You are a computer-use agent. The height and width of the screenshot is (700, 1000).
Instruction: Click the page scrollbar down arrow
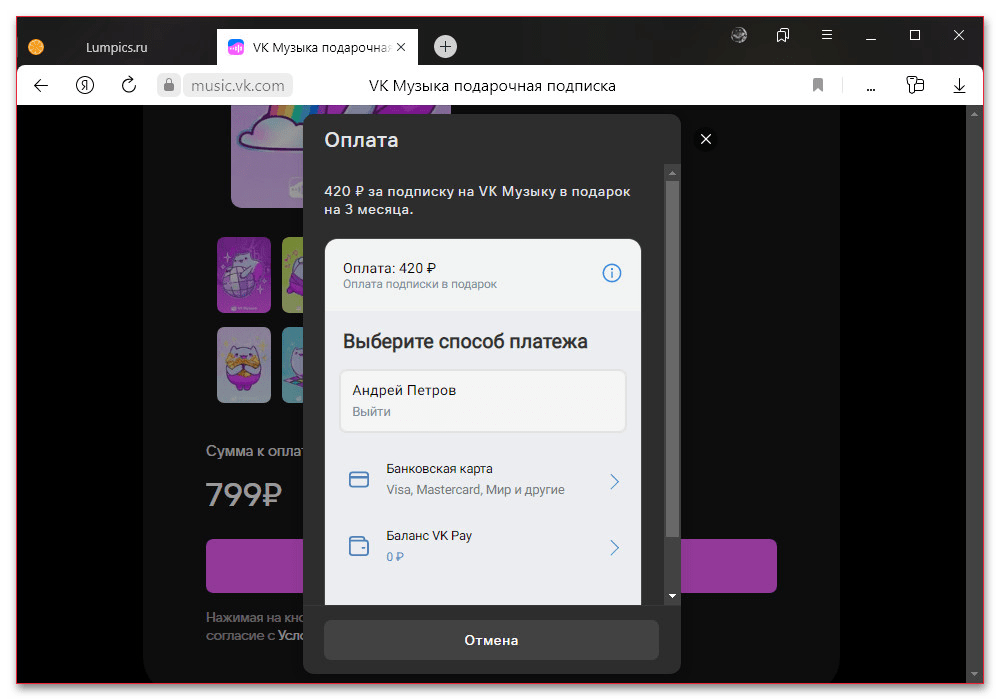point(974,674)
